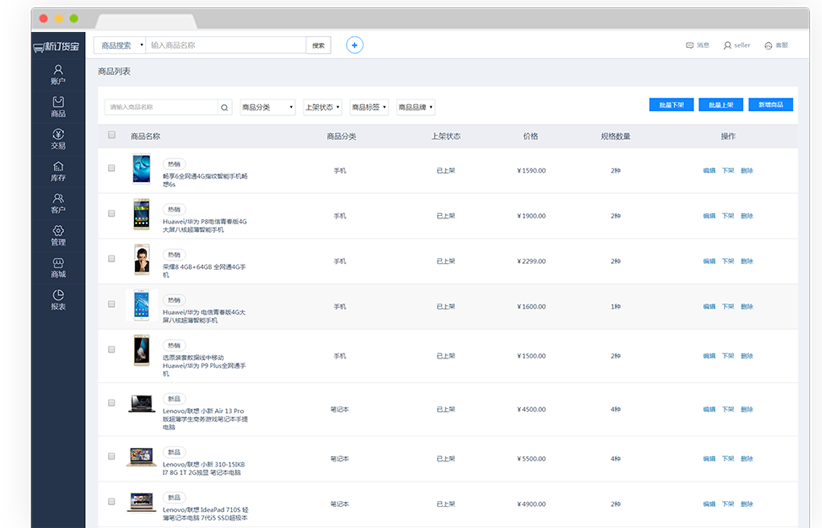Toggle the select-all checkbox in table header
Viewport: 822px width, 528px height.
112,135
